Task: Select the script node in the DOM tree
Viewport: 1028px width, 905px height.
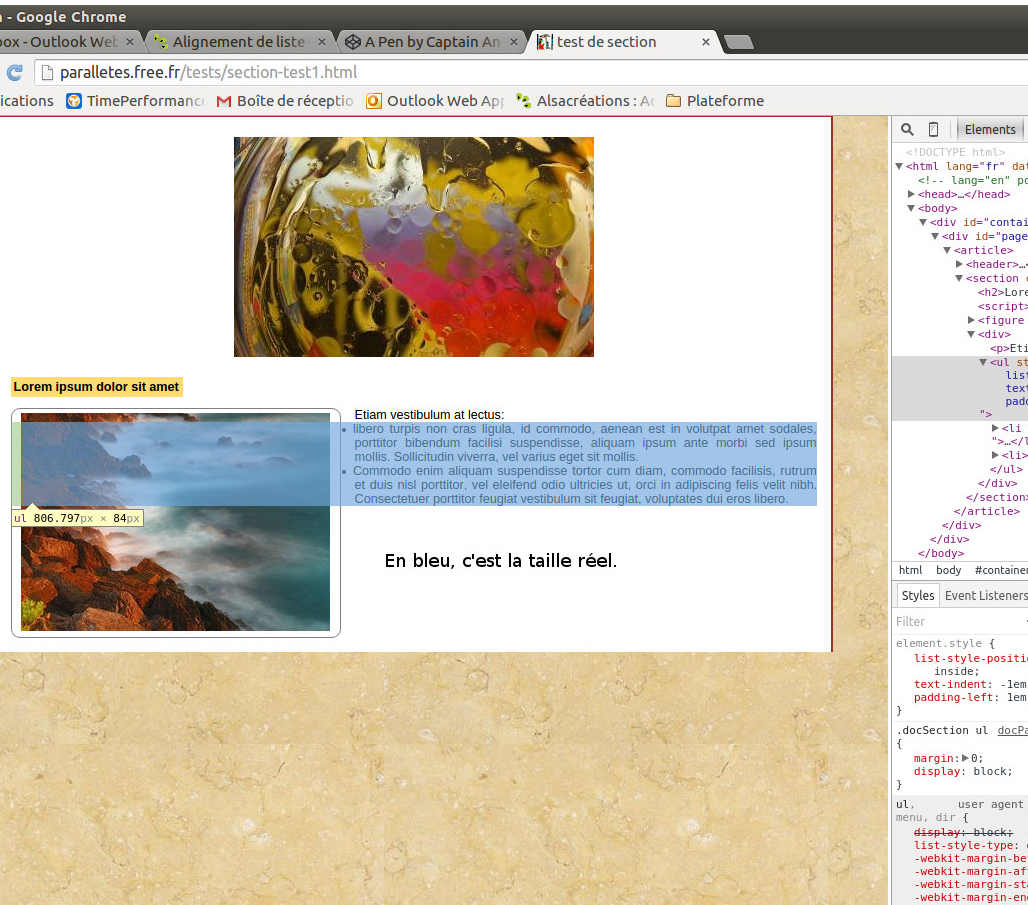Action: [1002, 306]
